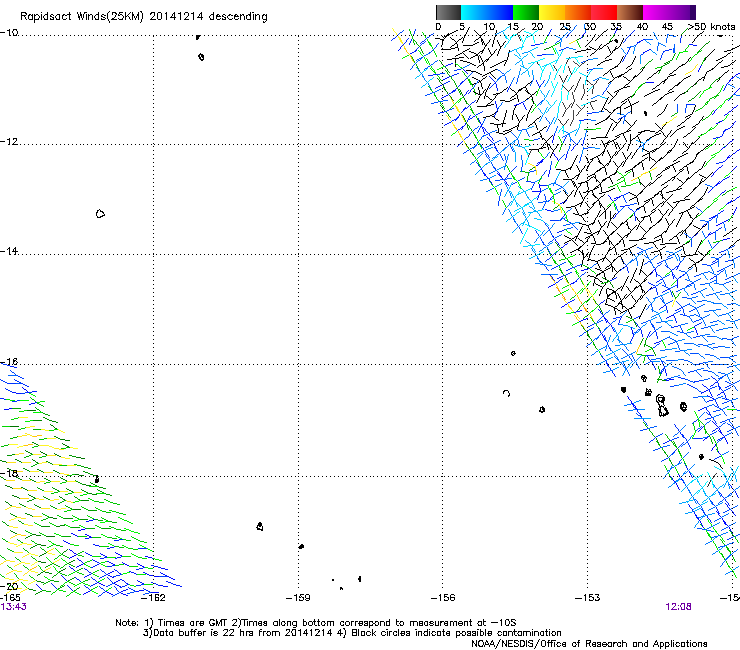The image size is (740, 650).
Task: Click the NOAA/NESDIS Office of Research credit
Action: (x=589, y=644)
